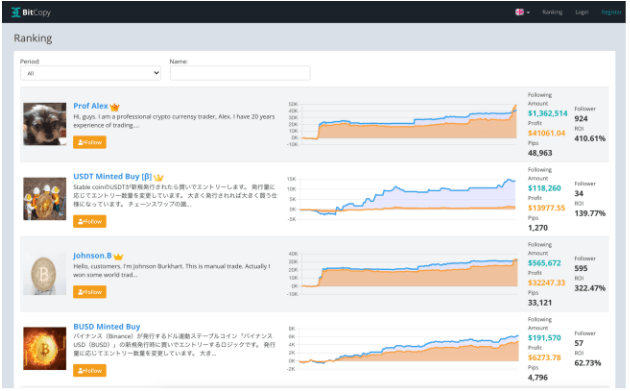Click the crown icon beside Prof Alex
This screenshot has height=391, width=630.
[x=115, y=107]
